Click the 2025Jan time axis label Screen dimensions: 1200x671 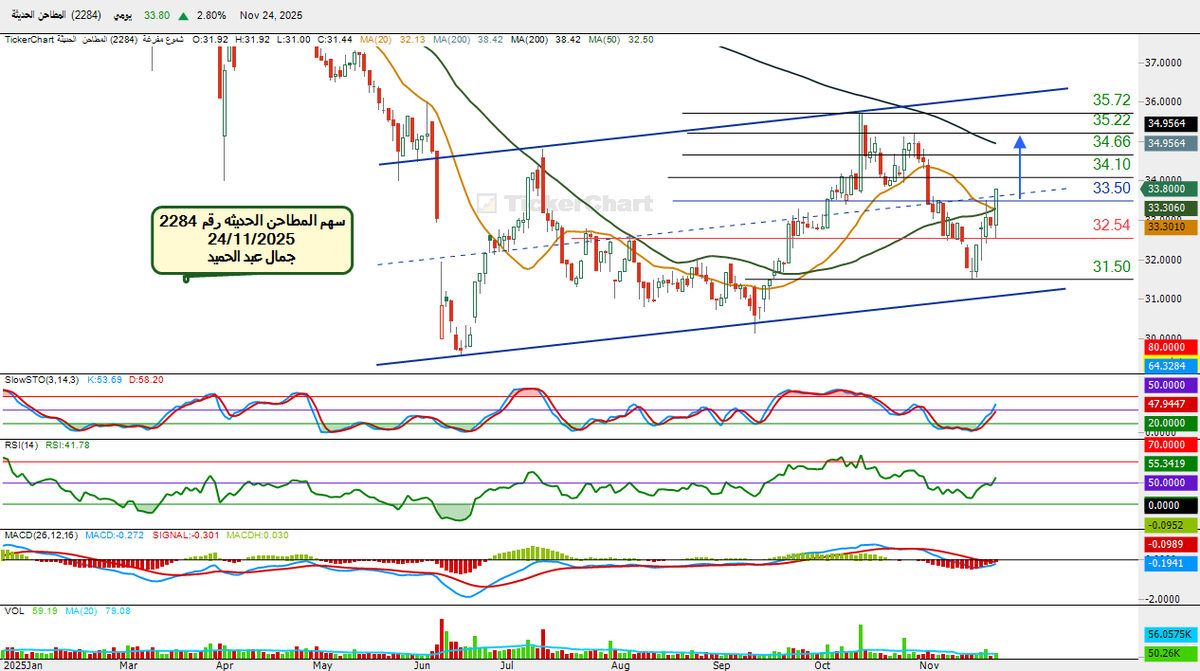(x=25, y=664)
